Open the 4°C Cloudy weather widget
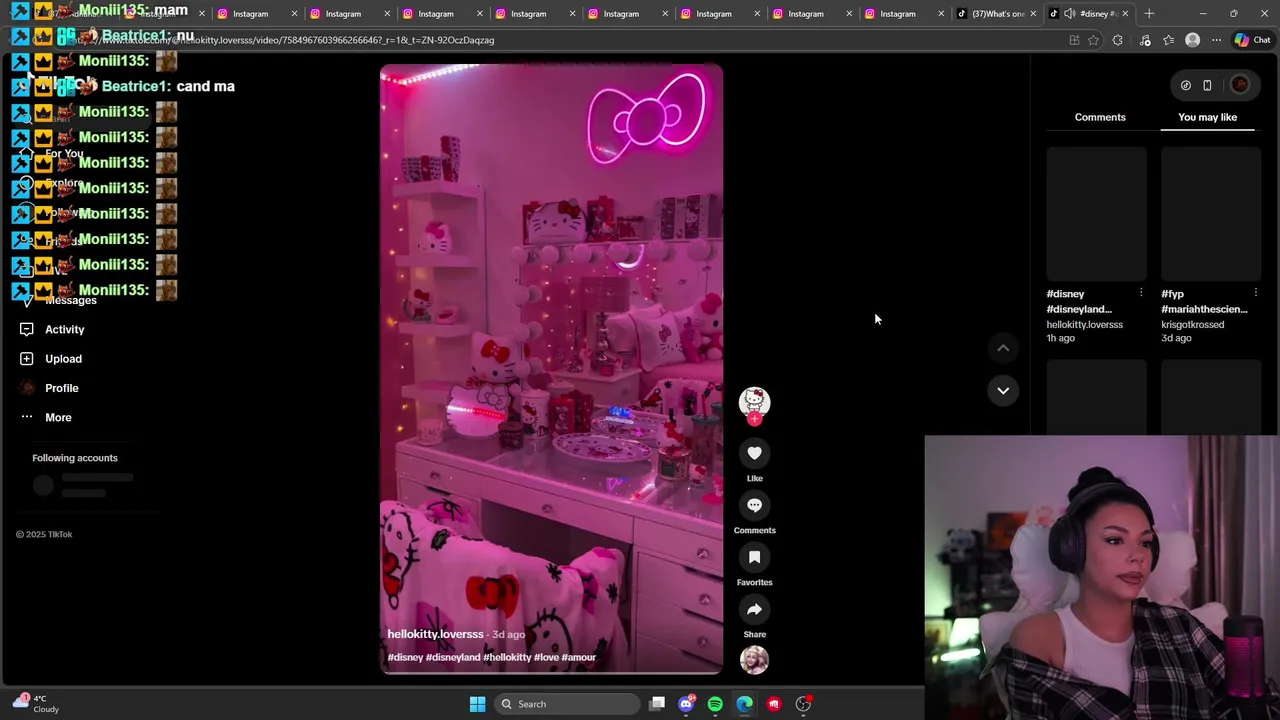 coord(37,704)
